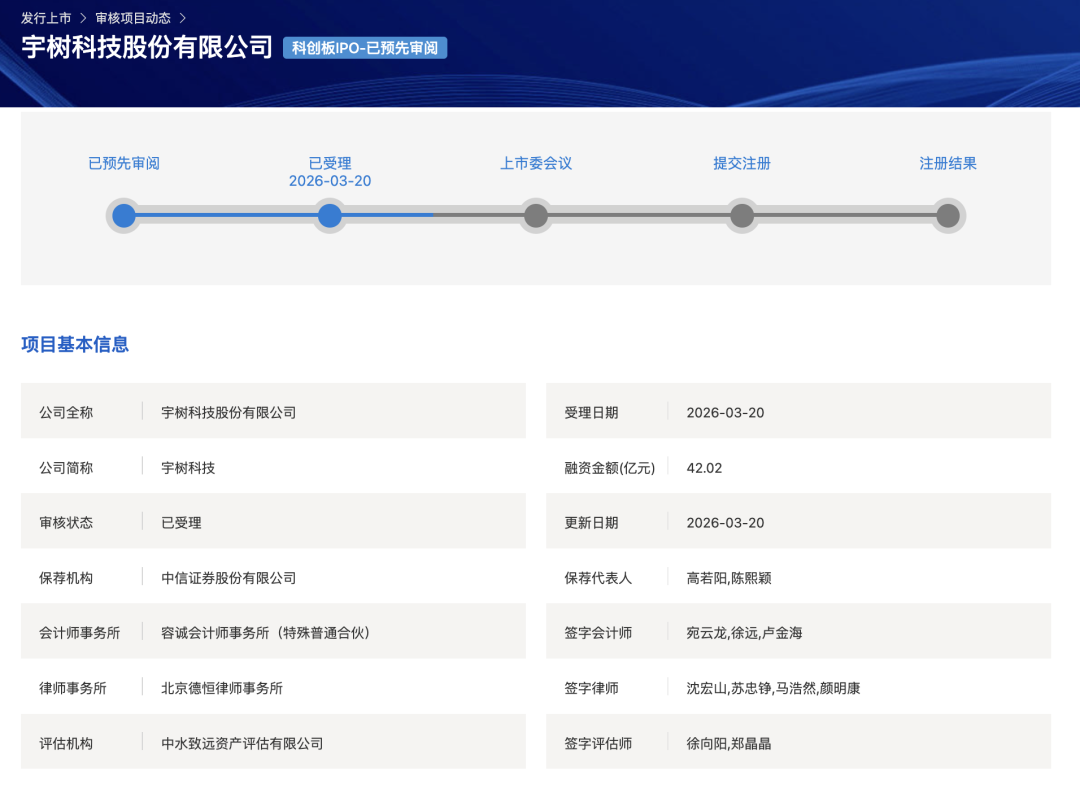Screen dimensions: 1080x793
Task: Select the 已受理 milestone dot
Action: [329, 215]
